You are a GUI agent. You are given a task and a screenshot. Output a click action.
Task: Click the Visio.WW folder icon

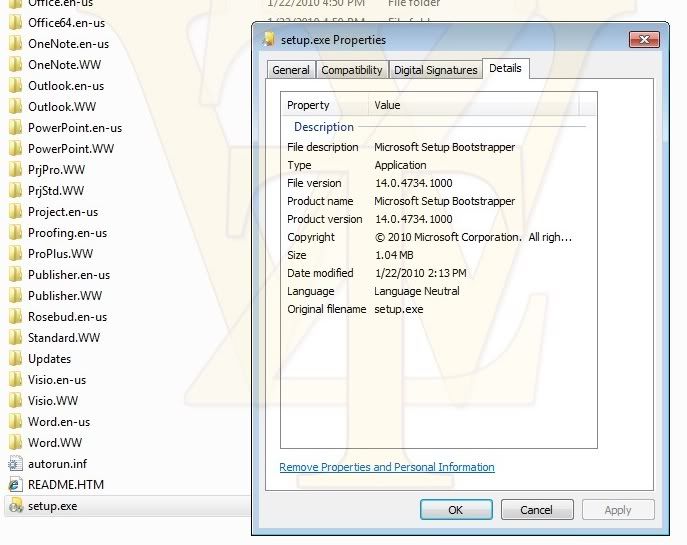coord(15,401)
